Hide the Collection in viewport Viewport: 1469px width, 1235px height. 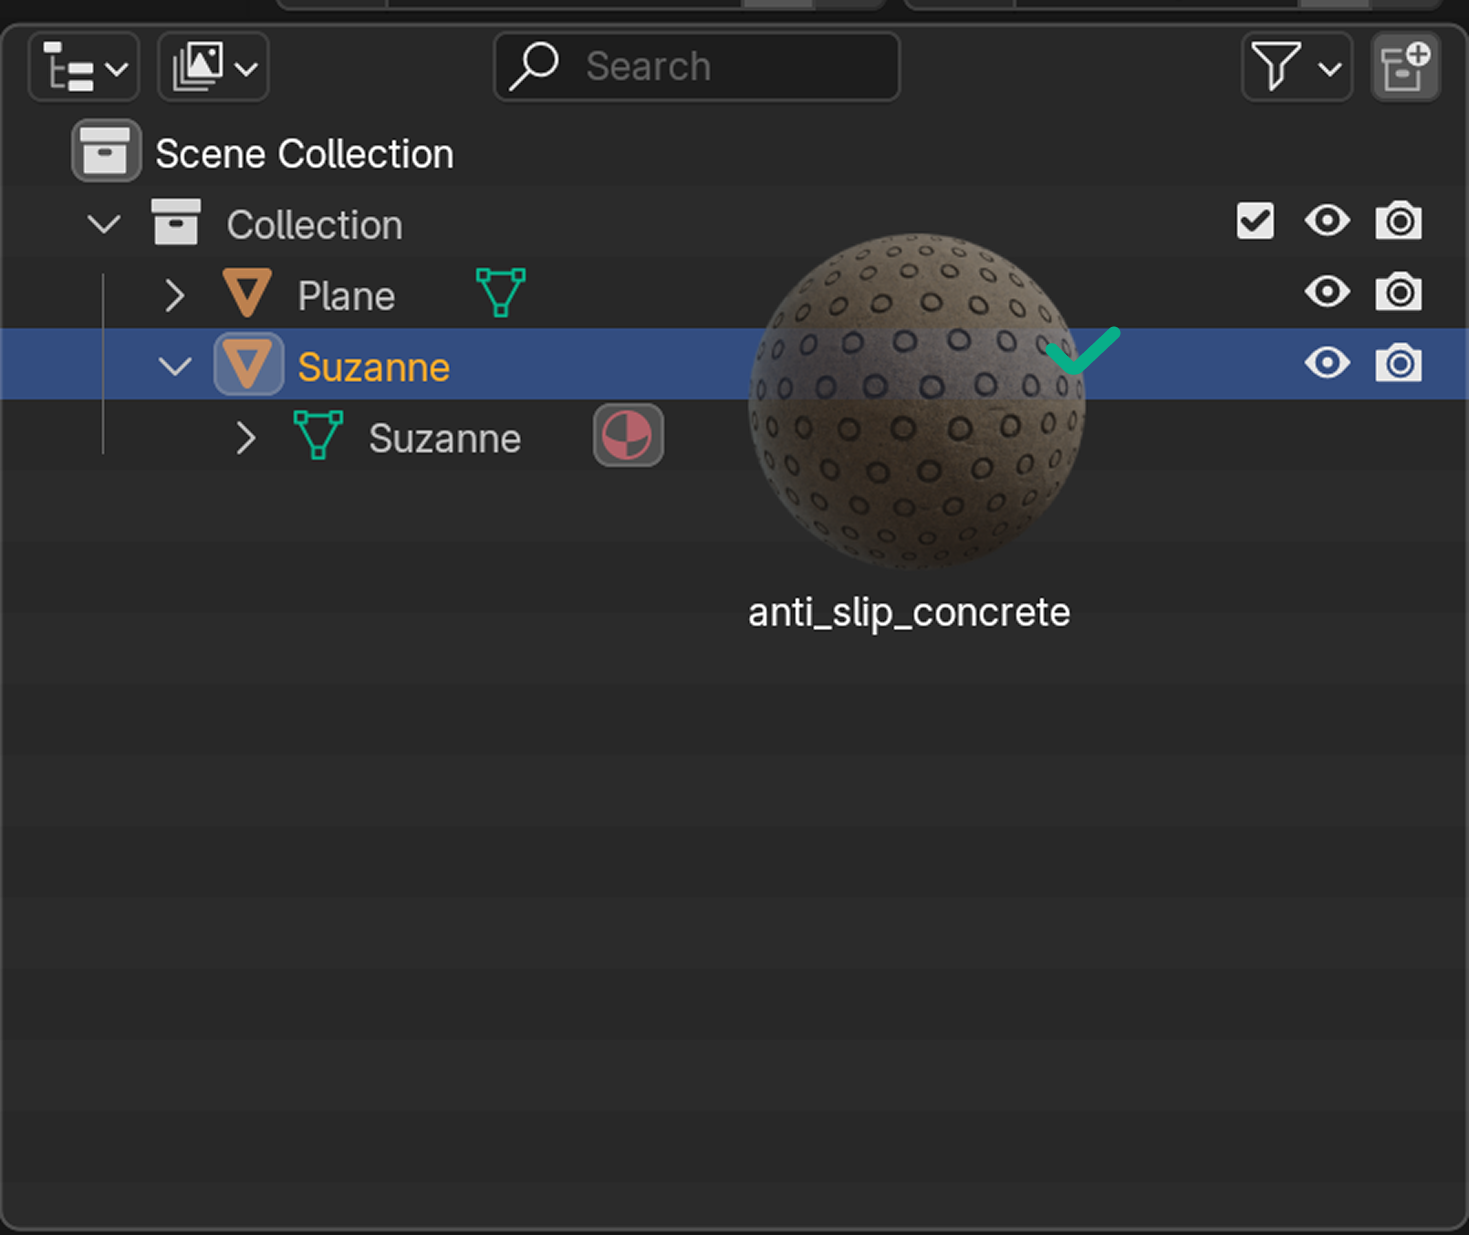[x=1327, y=221]
